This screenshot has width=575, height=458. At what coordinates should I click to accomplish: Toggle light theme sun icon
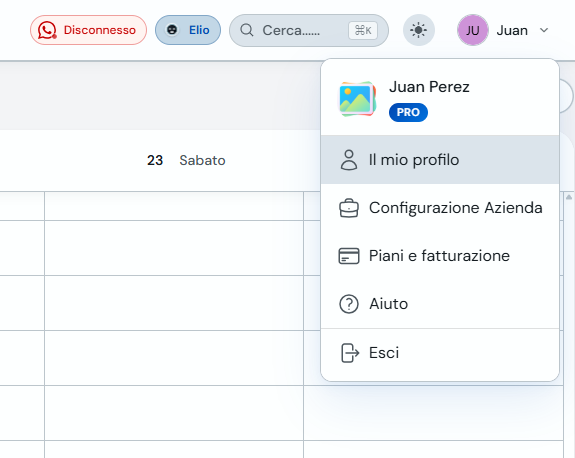point(419,30)
